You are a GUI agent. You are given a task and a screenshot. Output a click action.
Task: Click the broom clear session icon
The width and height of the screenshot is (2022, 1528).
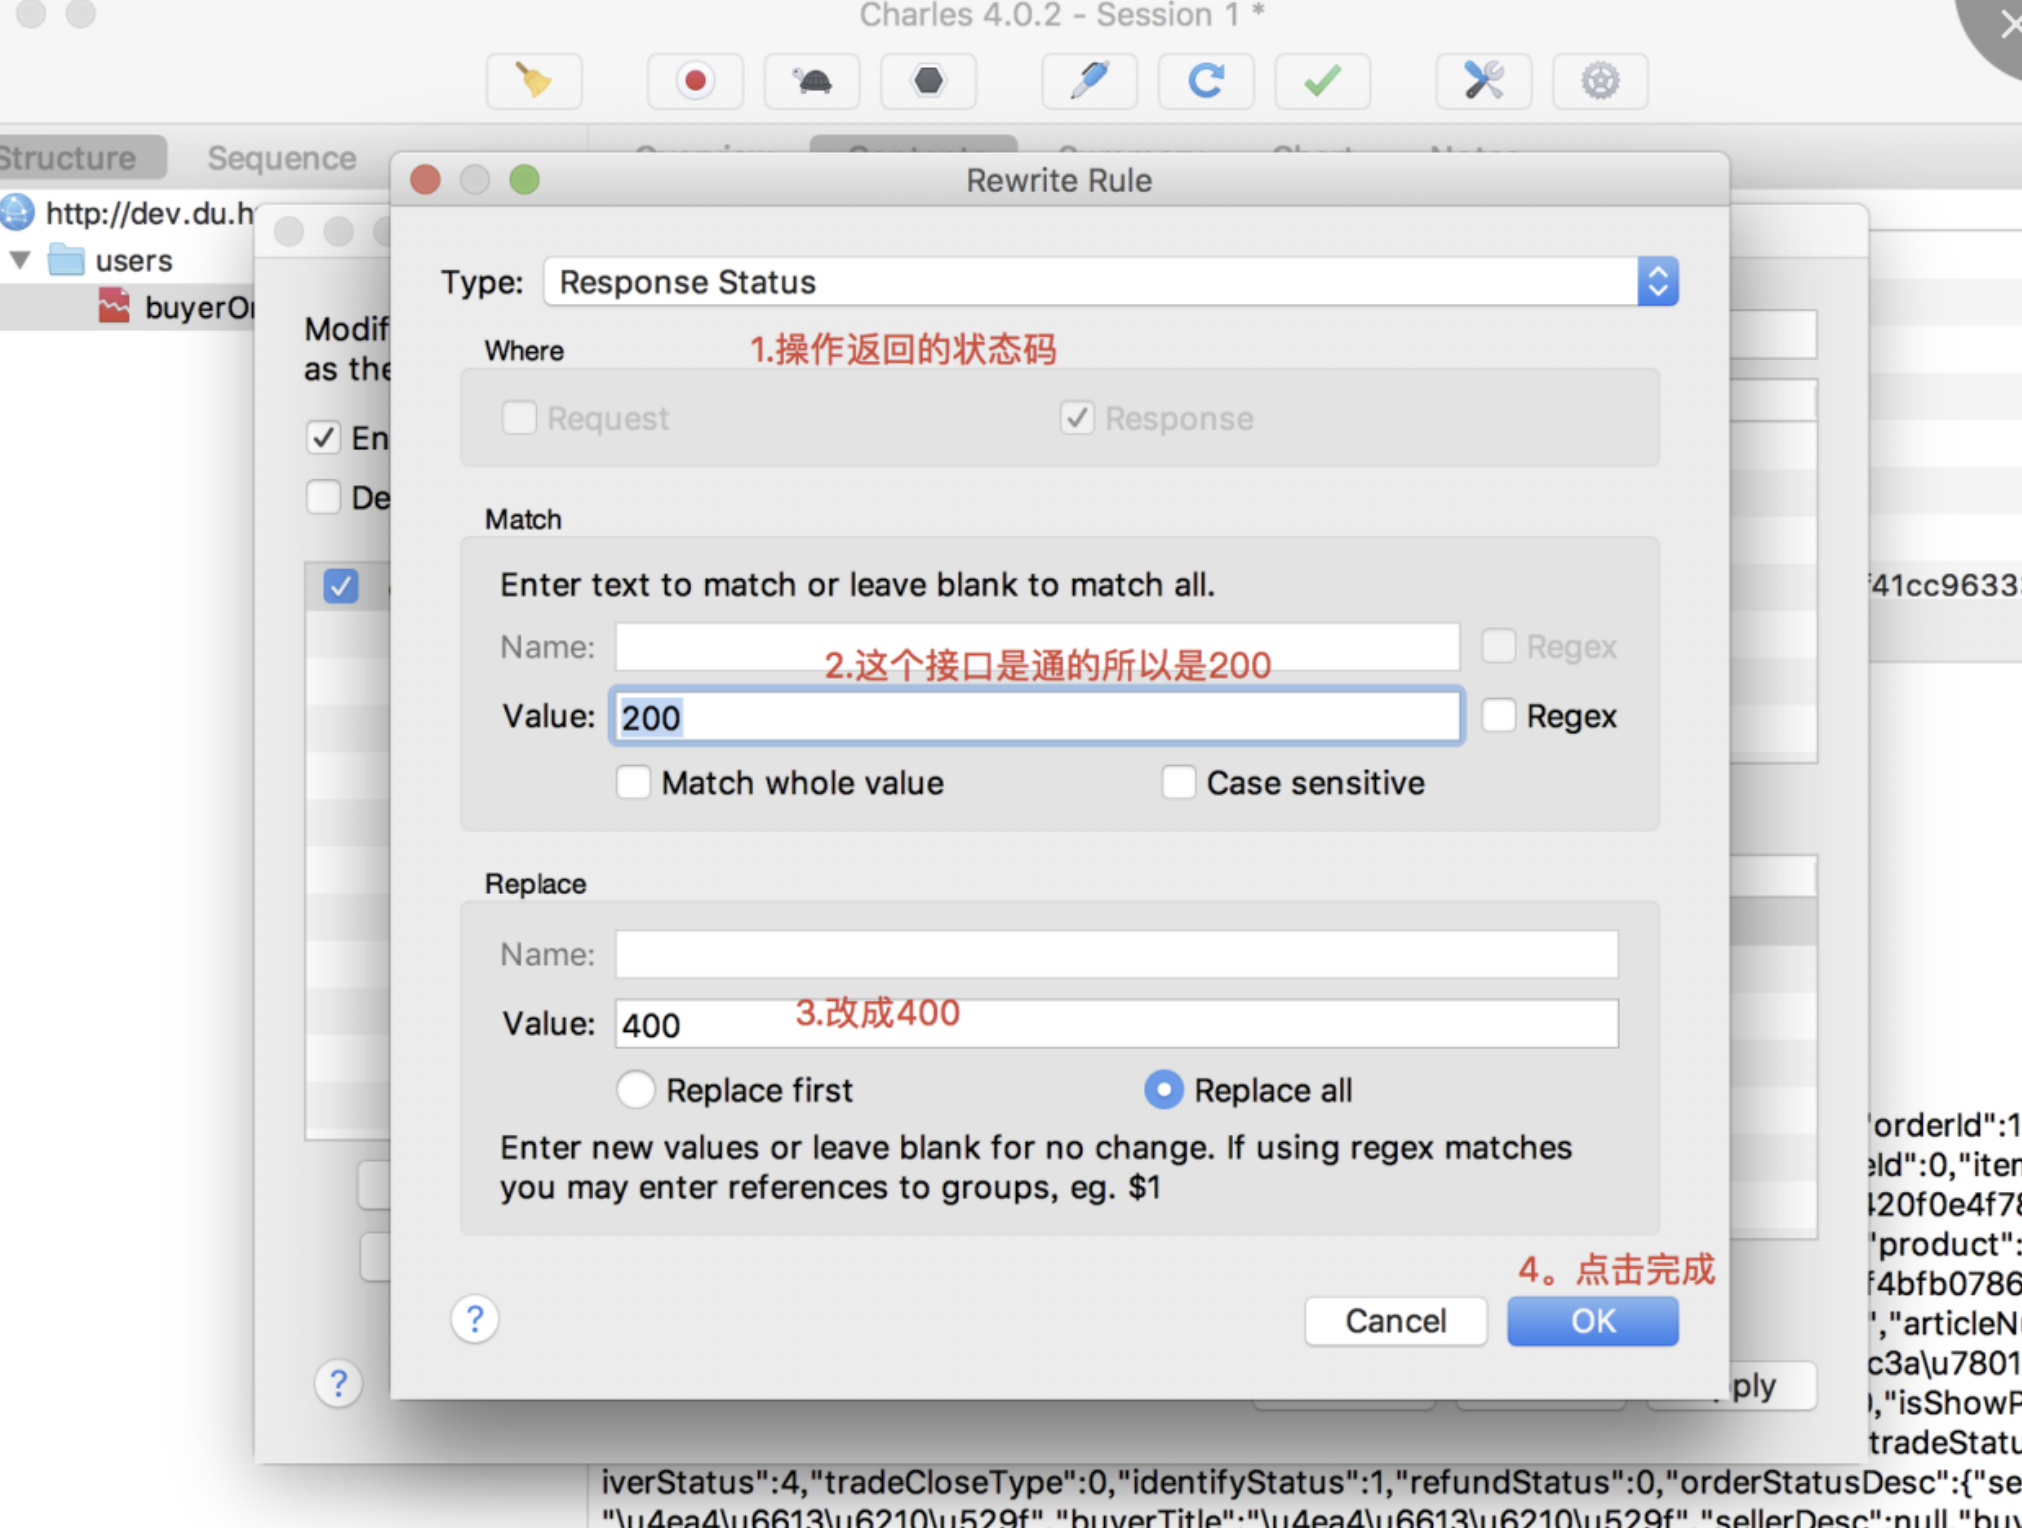pyautogui.click(x=534, y=81)
